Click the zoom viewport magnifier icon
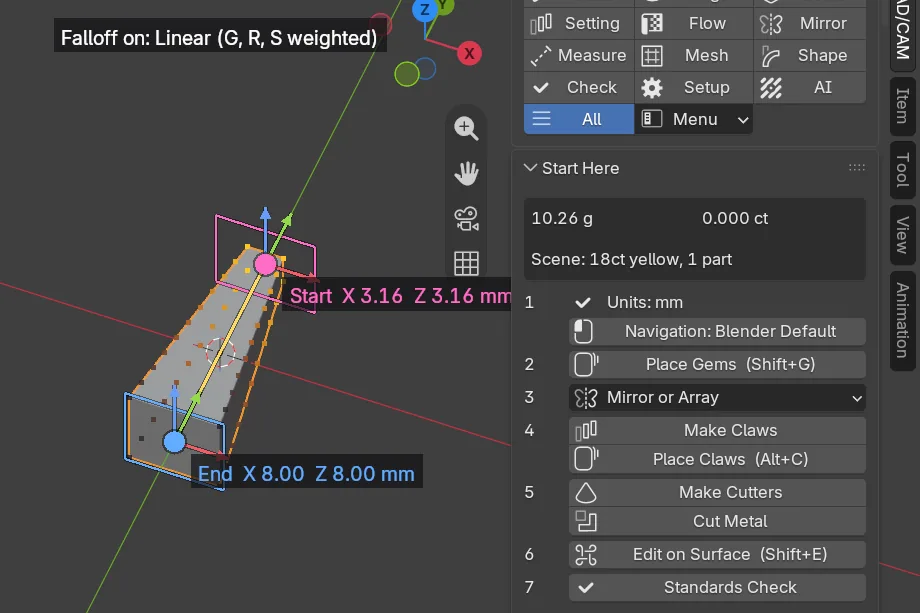Screen dimensions: 920x613 (466, 128)
